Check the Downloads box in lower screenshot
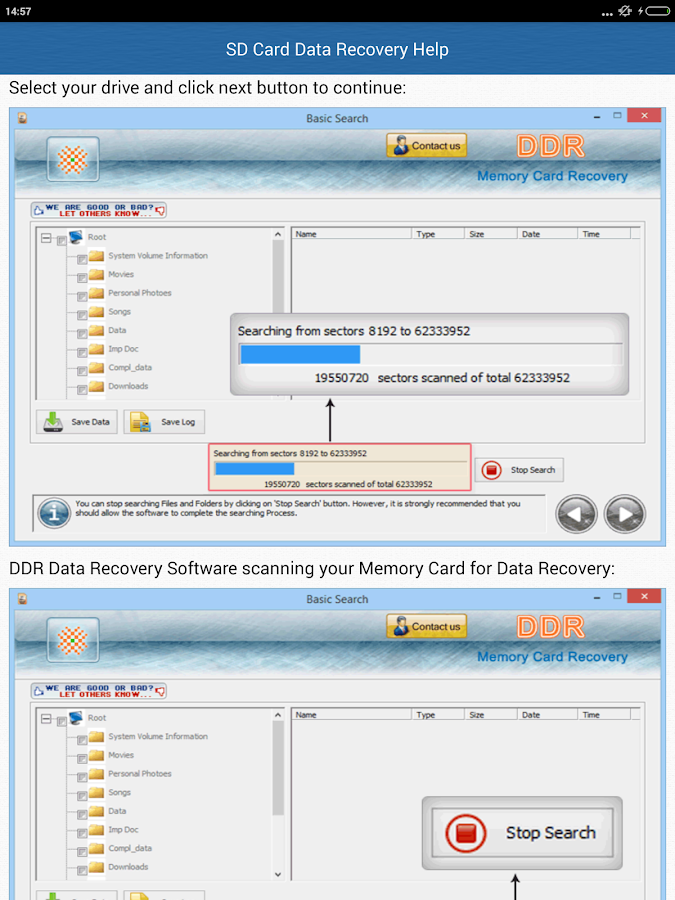This screenshot has height=900, width=675. [82, 871]
